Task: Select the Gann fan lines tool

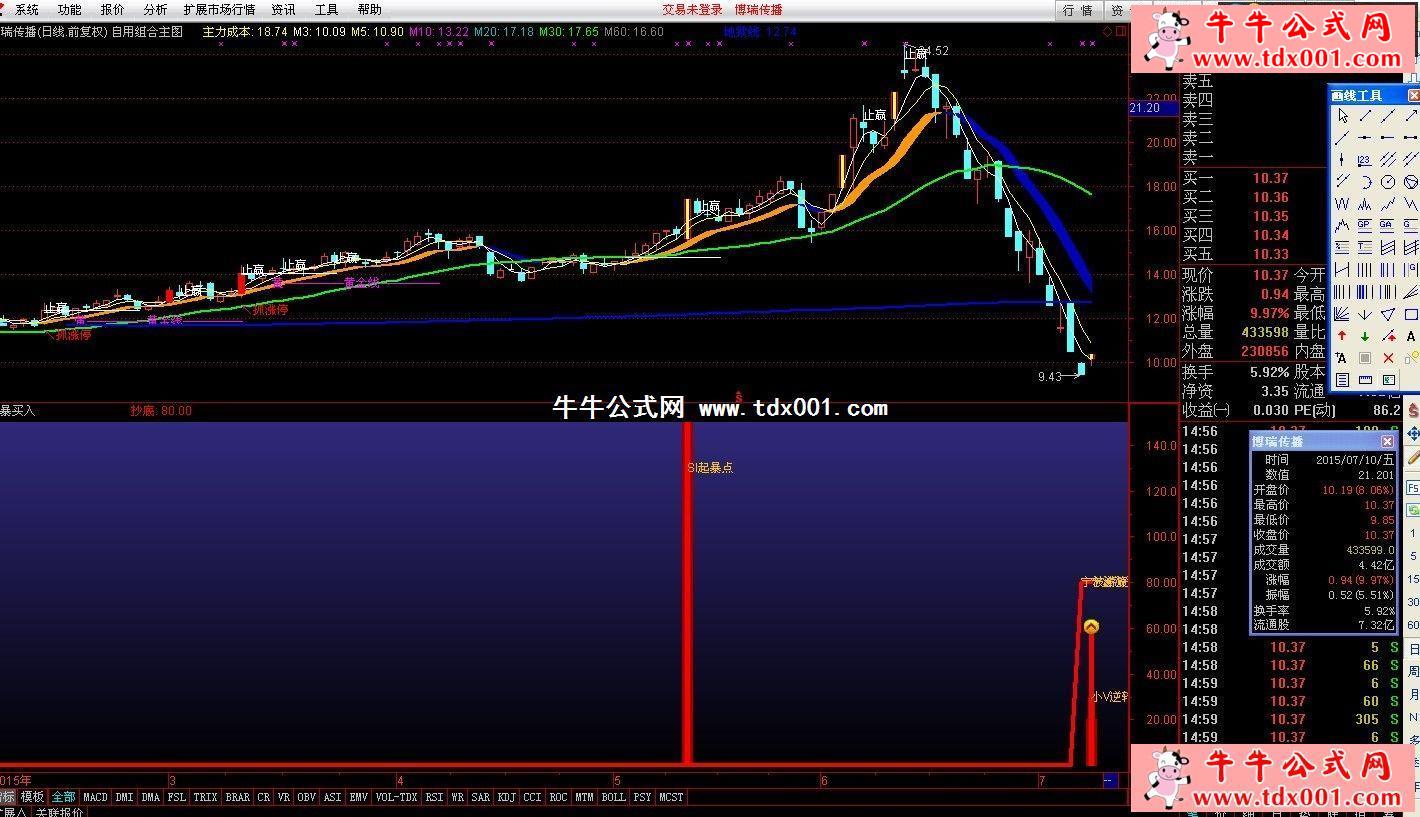Action: tap(1343, 315)
